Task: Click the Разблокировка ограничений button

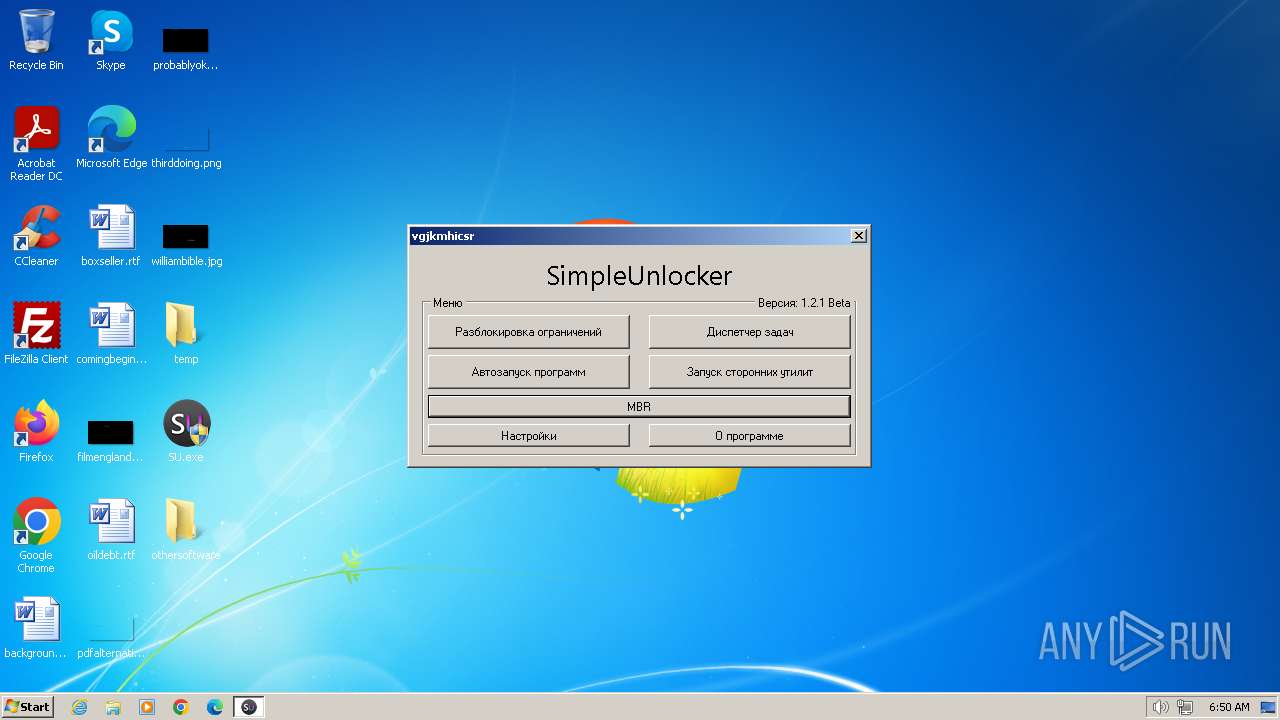Action: (x=528, y=331)
